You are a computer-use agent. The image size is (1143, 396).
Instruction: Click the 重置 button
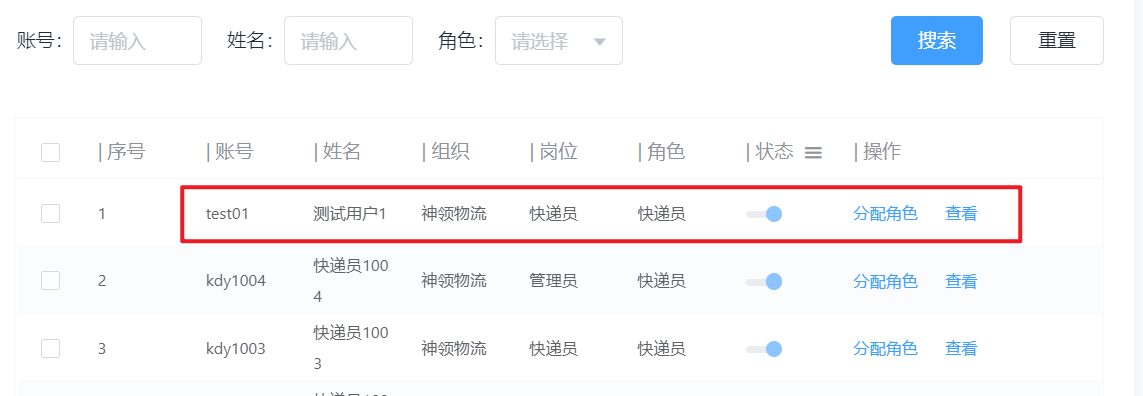click(x=1056, y=41)
